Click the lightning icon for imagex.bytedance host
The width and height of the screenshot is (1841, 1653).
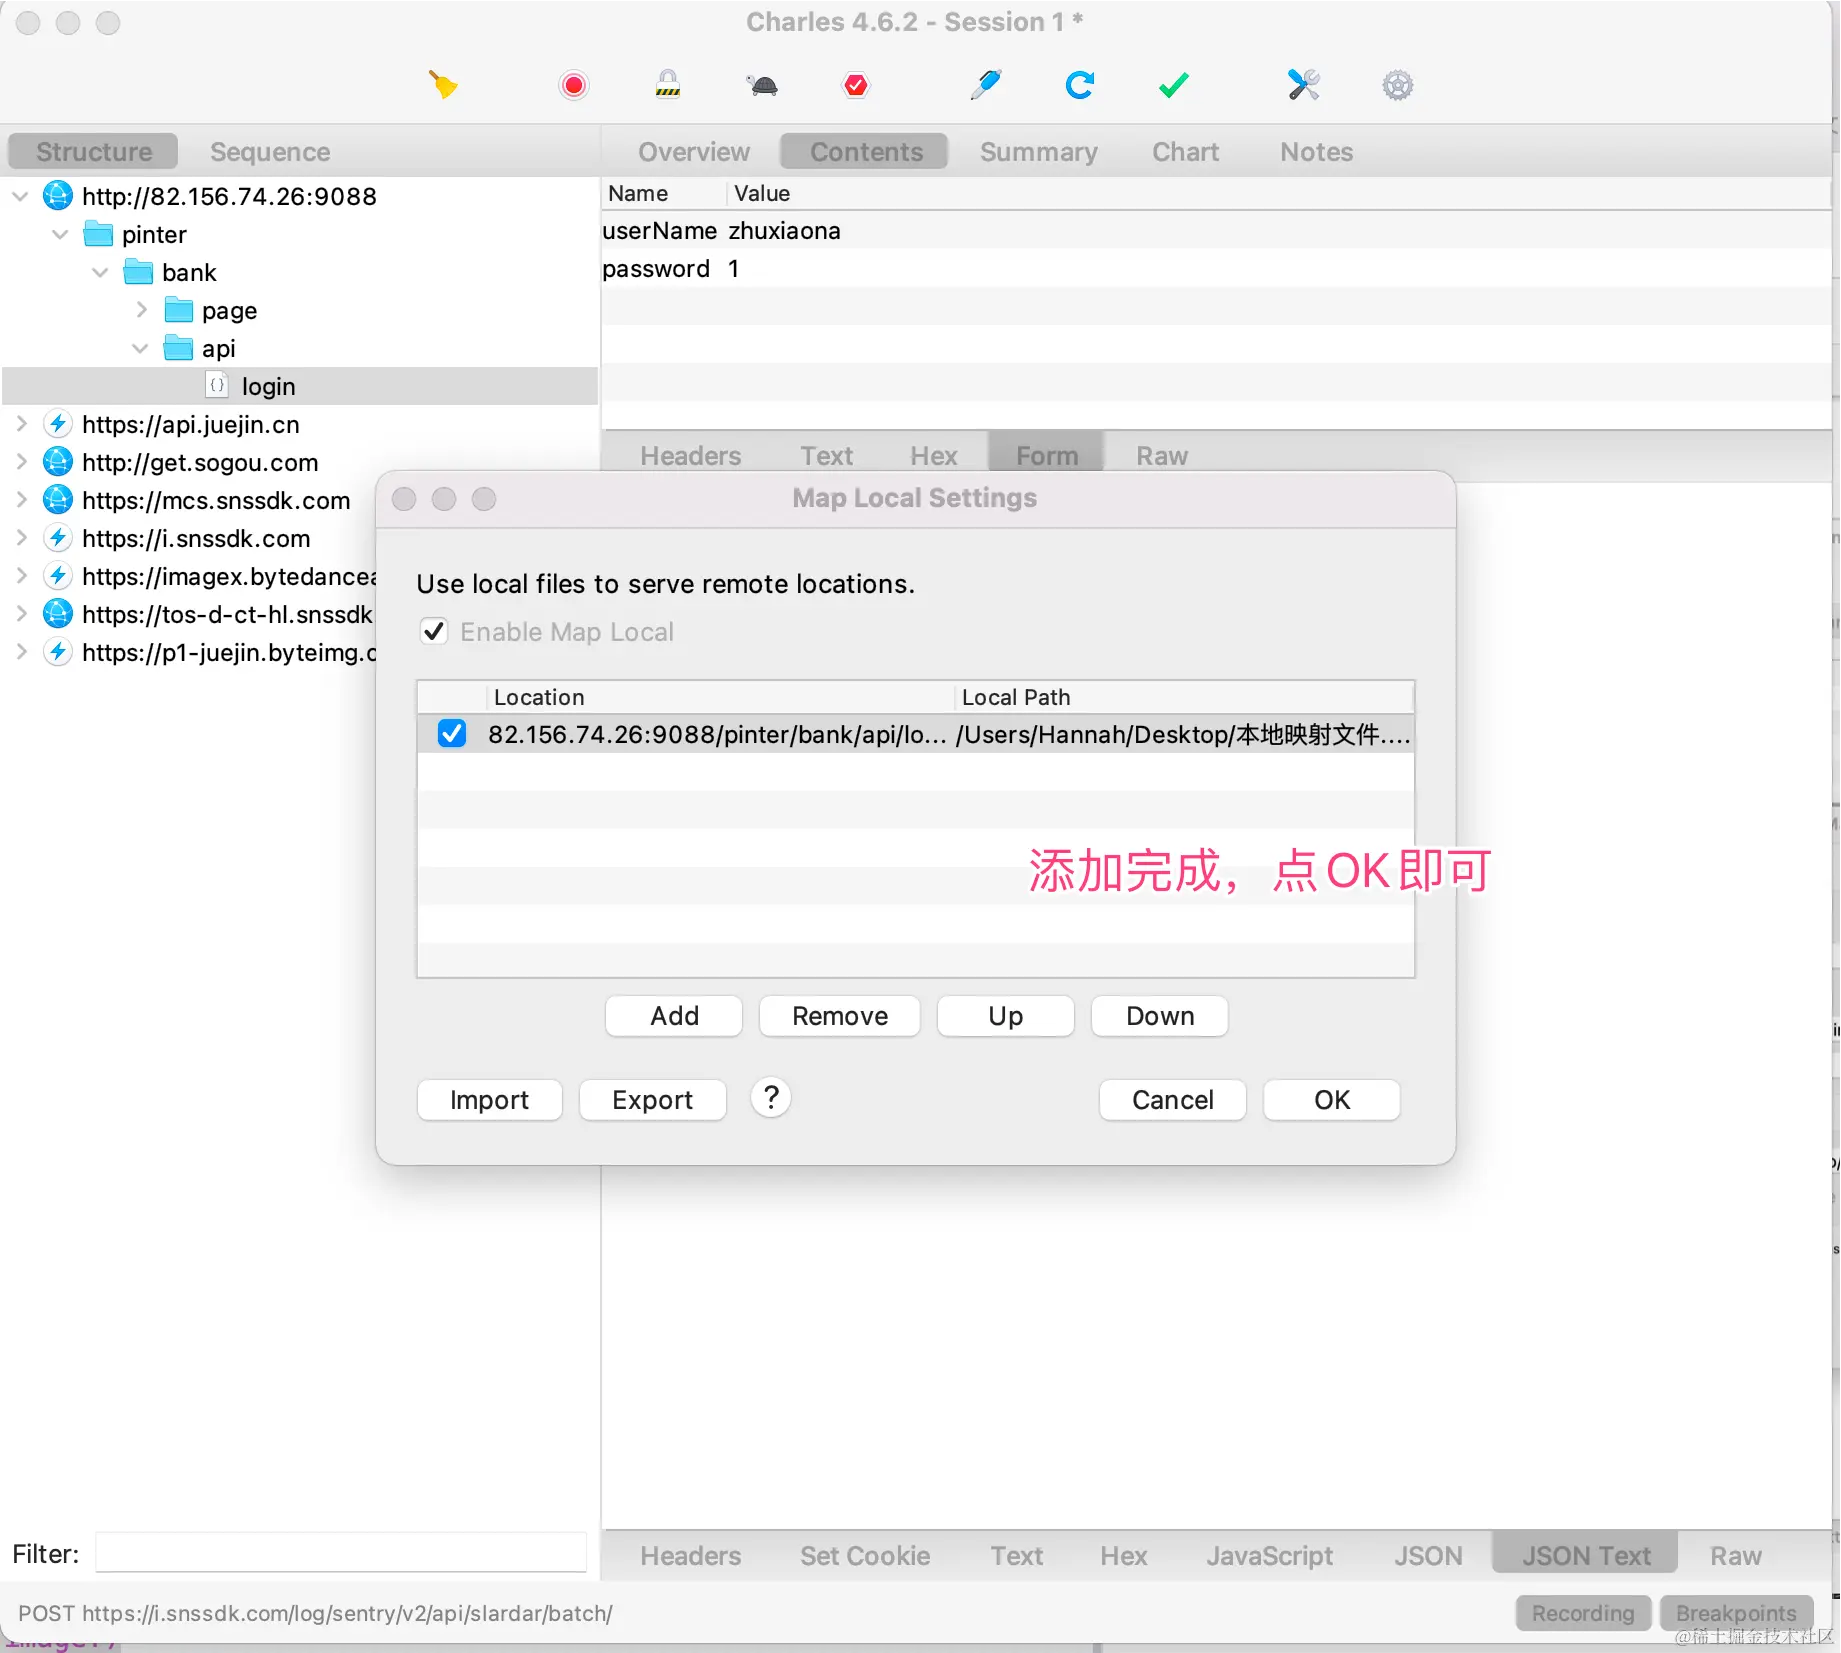pyautogui.click(x=58, y=576)
